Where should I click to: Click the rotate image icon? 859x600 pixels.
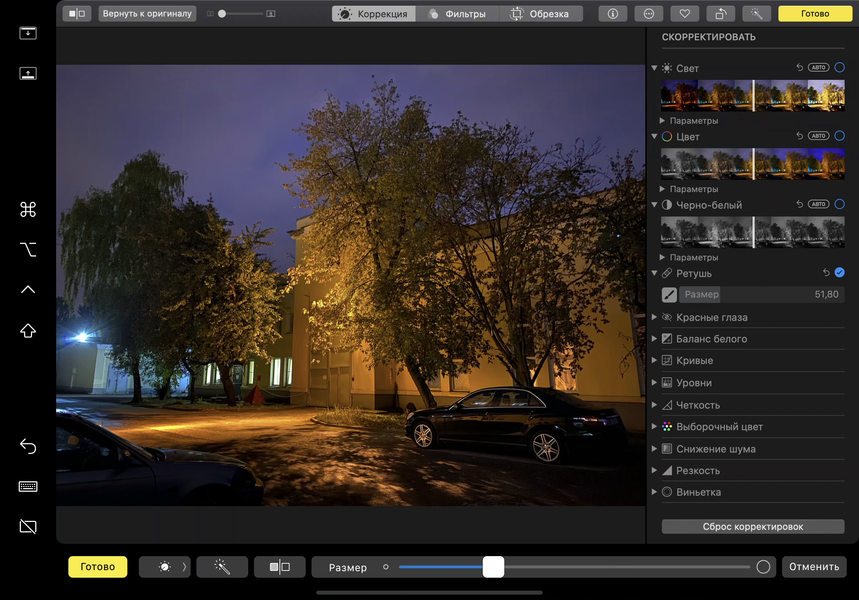720,14
